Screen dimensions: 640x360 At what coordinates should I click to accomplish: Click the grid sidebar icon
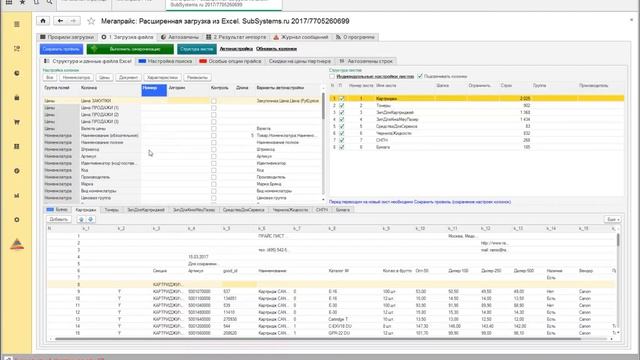(17, 146)
